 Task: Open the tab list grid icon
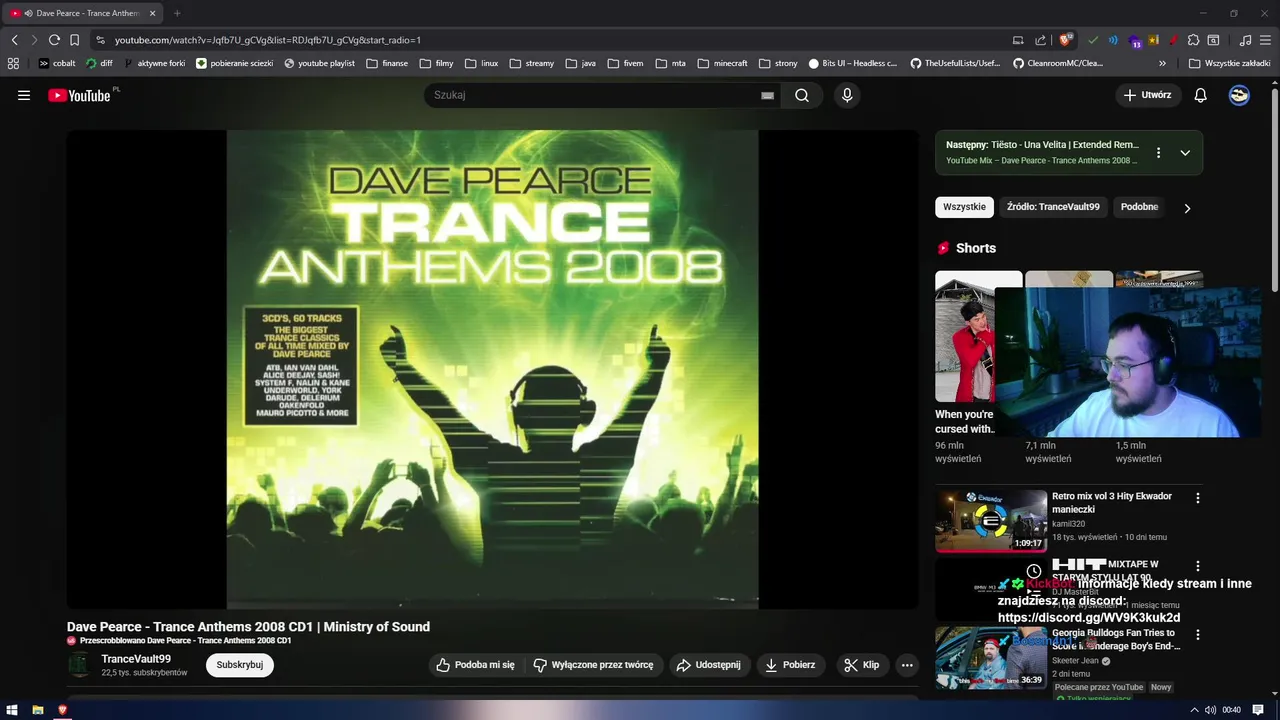tap(13, 63)
